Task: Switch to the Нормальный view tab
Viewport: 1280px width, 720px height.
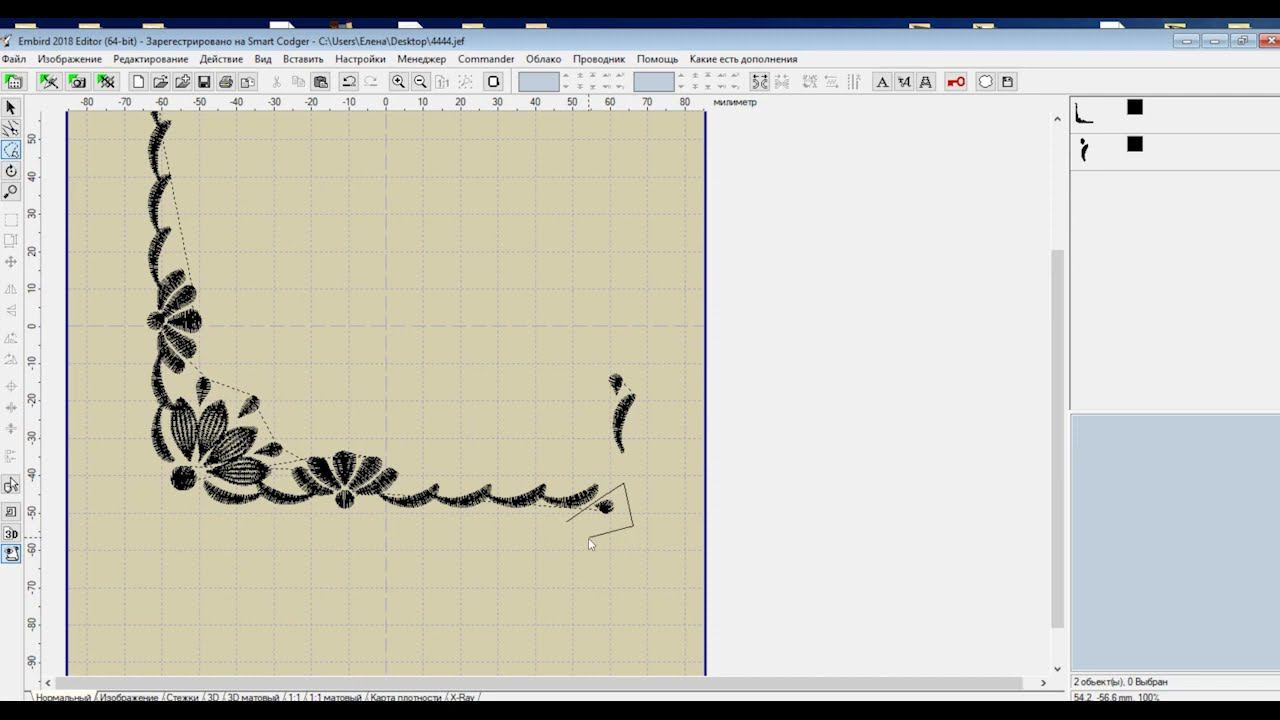Action: click(x=62, y=697)
